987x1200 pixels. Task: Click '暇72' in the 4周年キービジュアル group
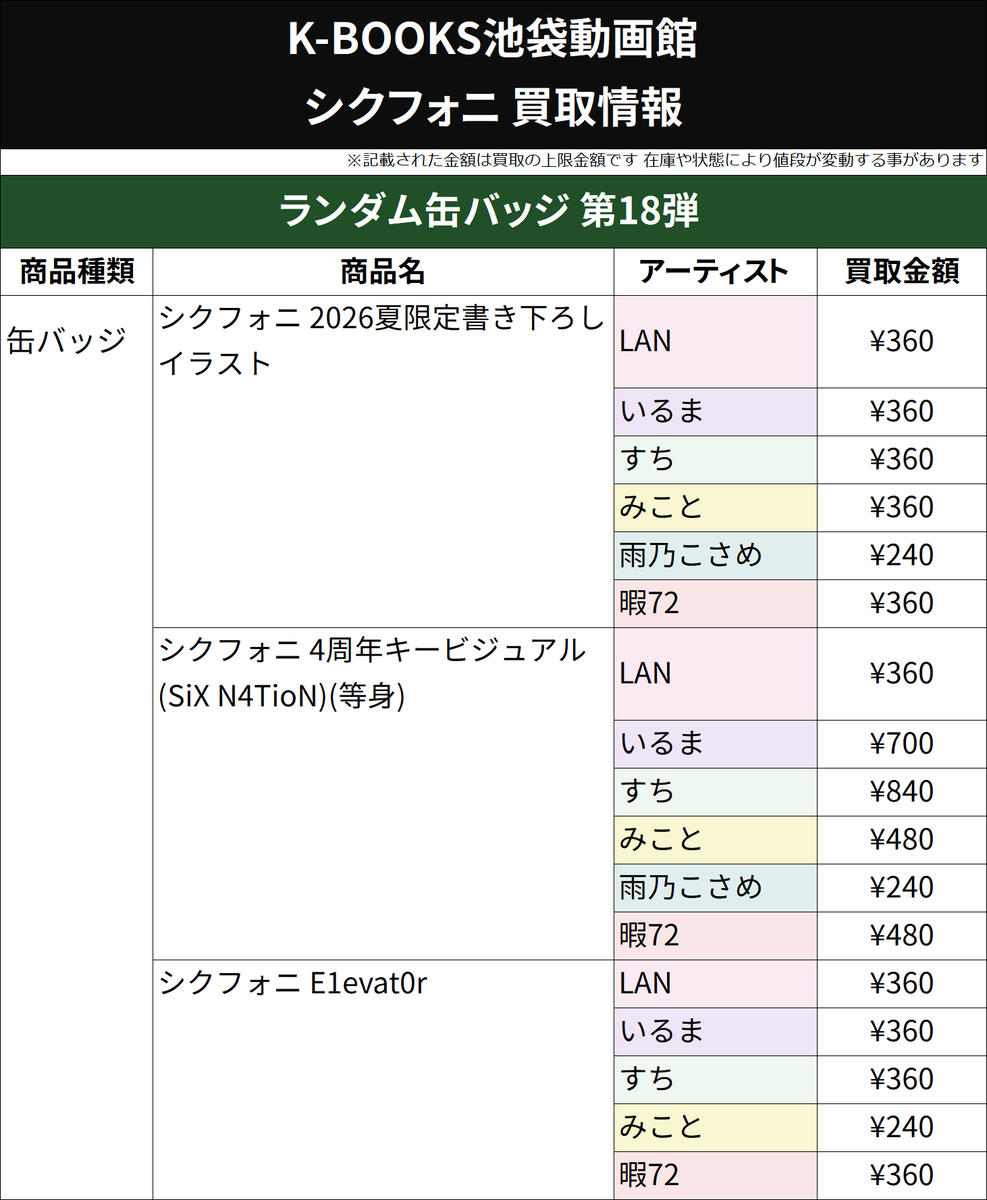pos(715,935)
